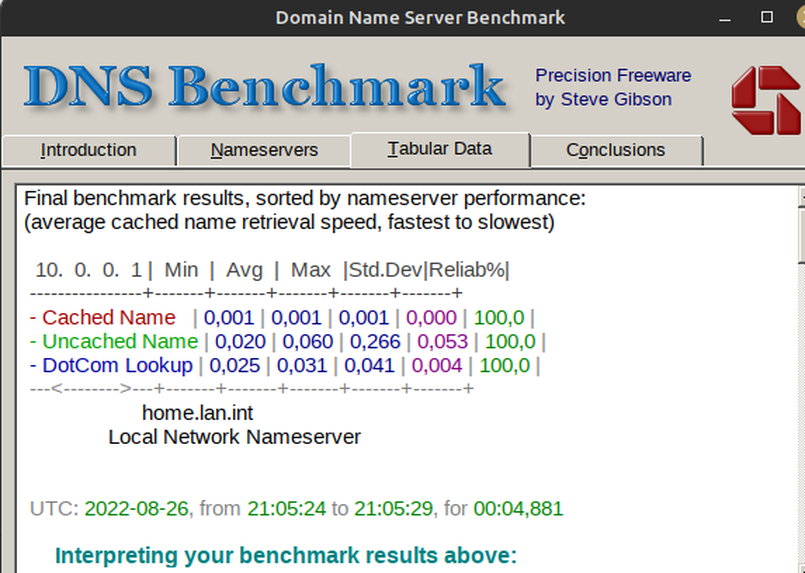The height and width of the screenshot is (573, 805).
Task: Click the window title 'Domain Name Server Benchmark'
Action: (420, 18)
